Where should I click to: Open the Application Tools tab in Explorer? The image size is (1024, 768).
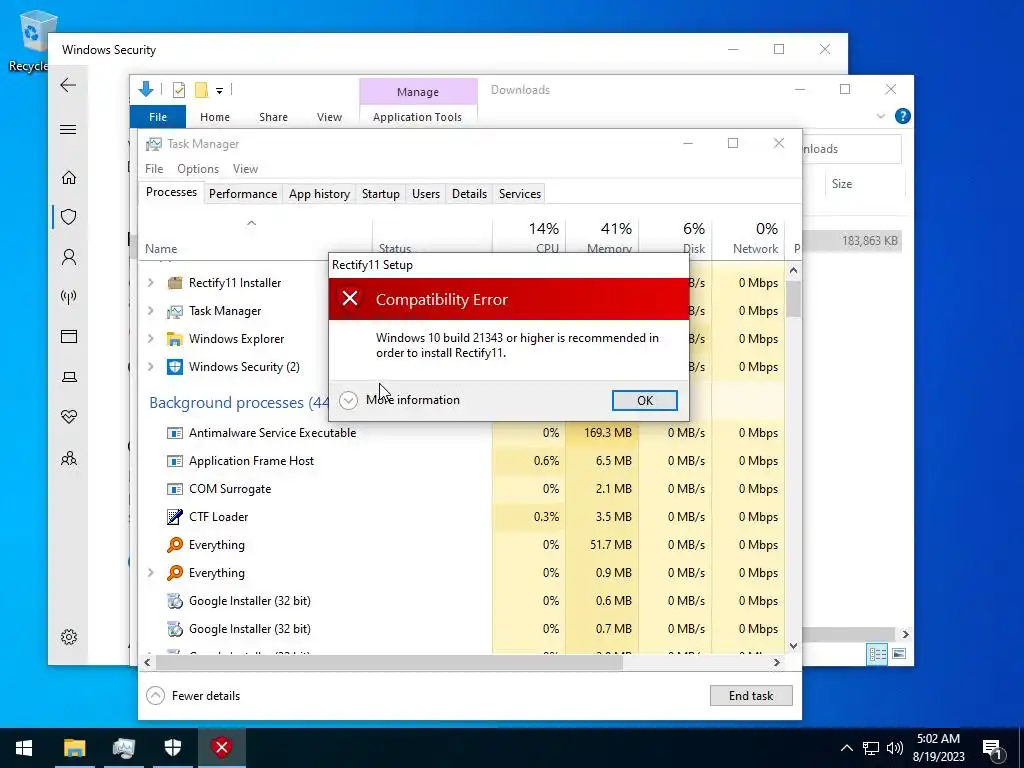417,117
